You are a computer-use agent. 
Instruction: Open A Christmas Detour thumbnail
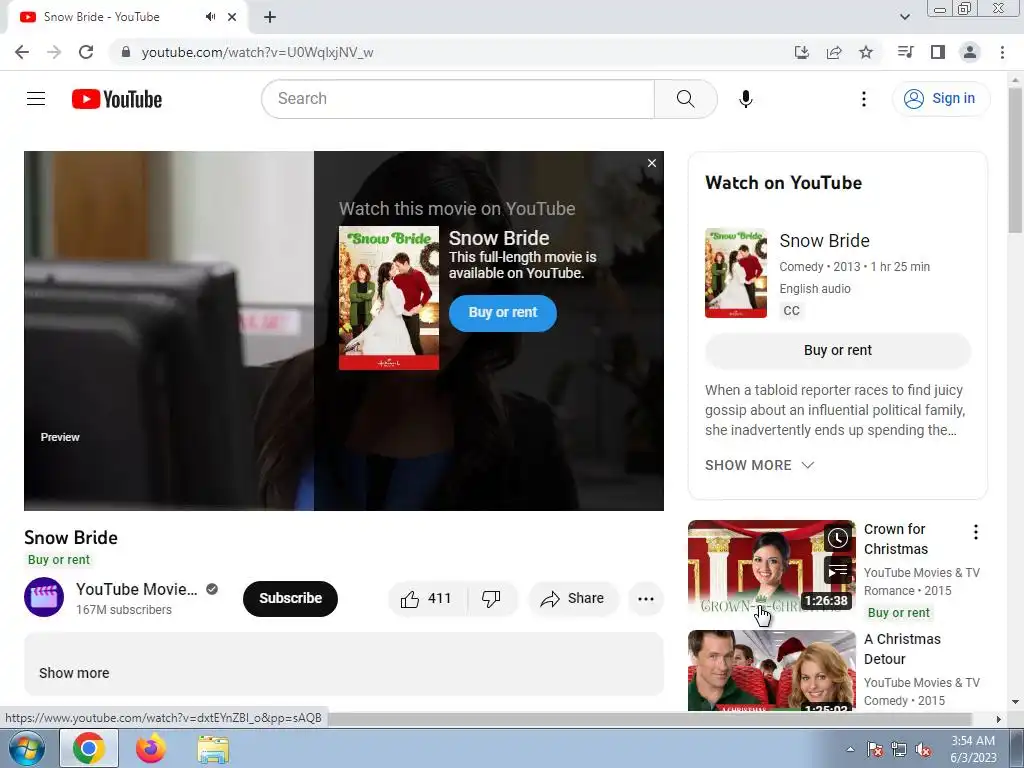[771, 671]
